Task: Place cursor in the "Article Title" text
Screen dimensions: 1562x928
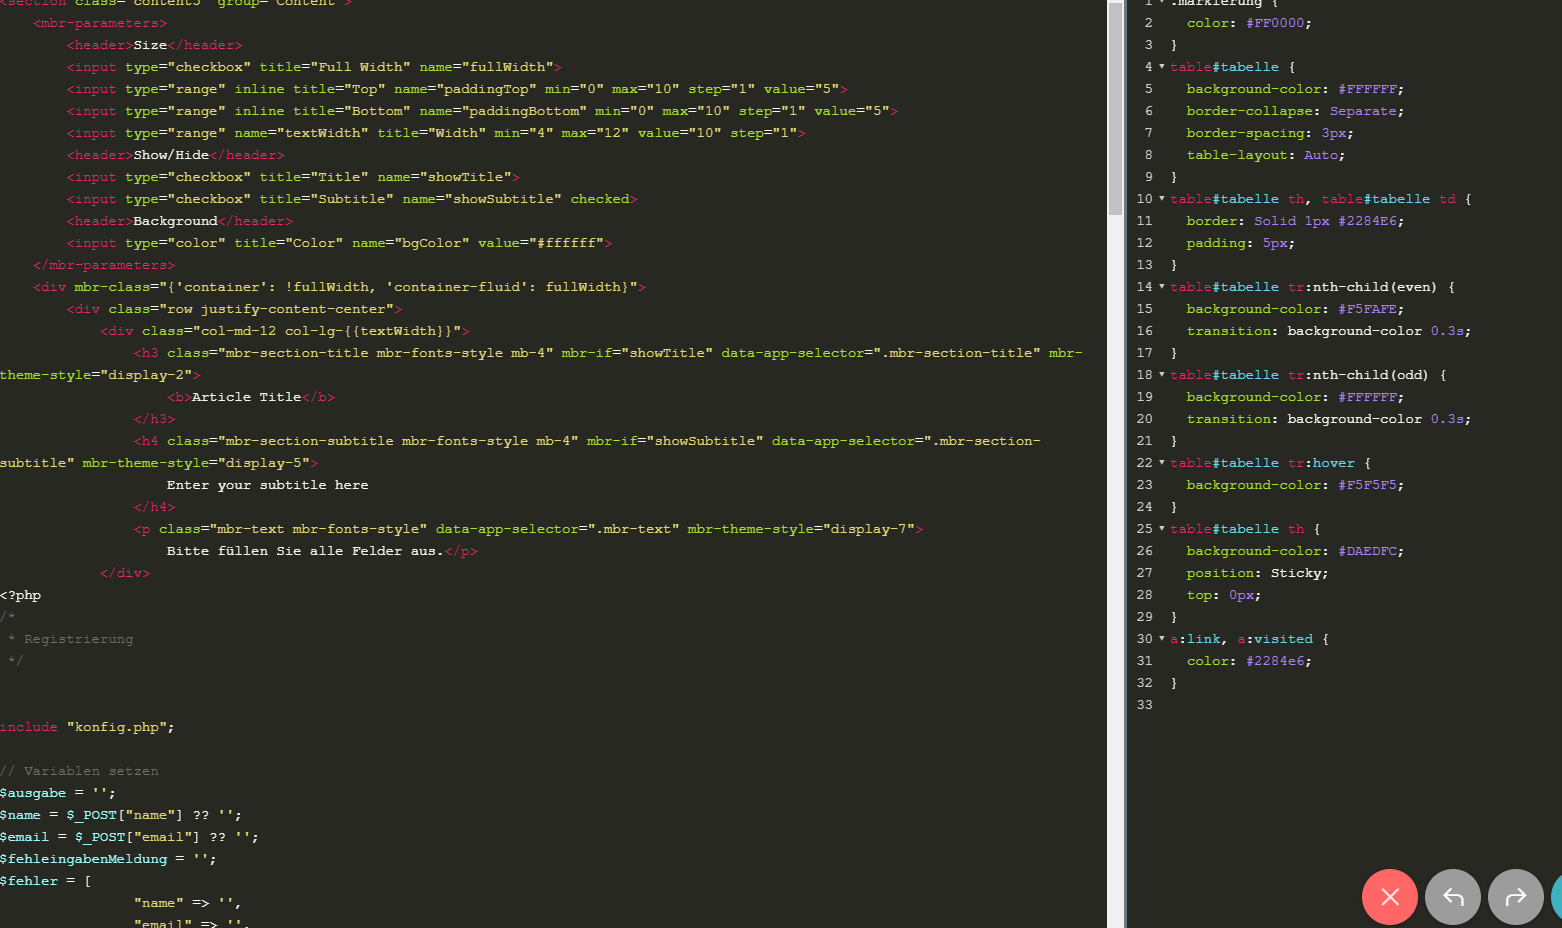Action: (x=246, y=397)
